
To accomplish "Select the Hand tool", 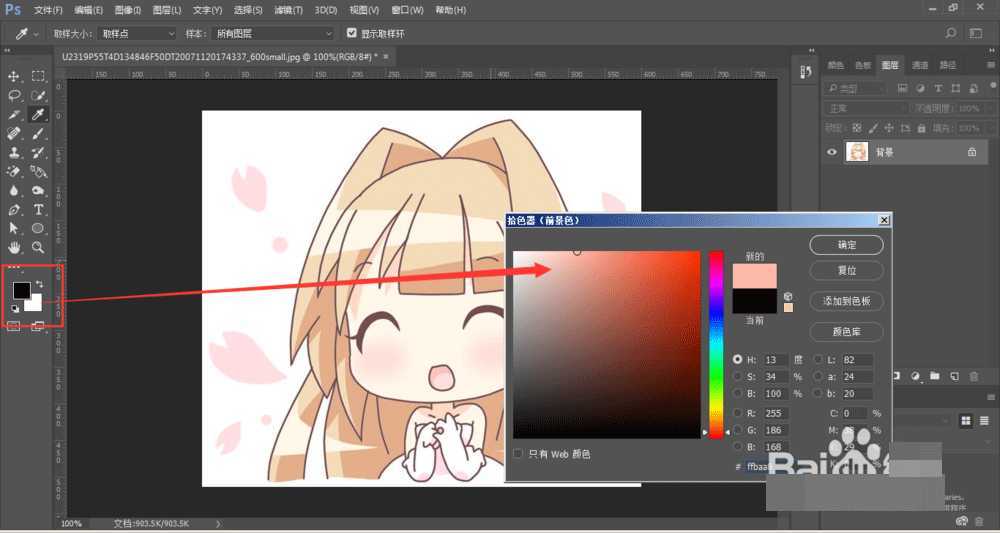I will [x=14, y=247].
